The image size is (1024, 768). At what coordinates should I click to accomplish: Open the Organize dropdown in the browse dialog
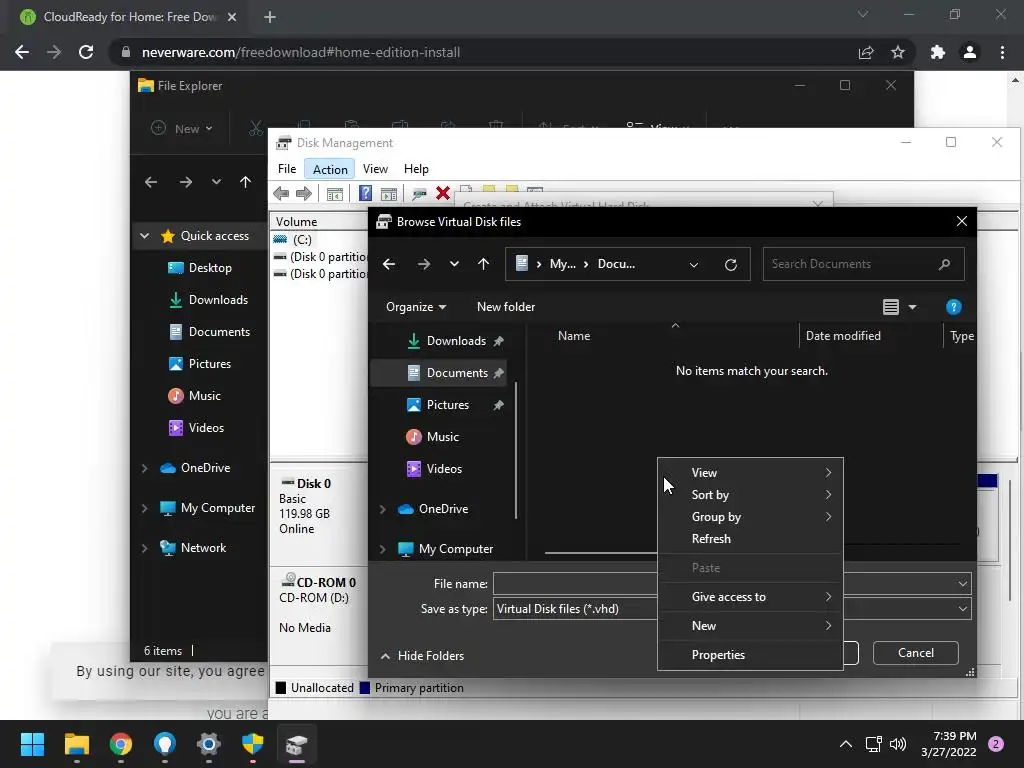[416, 307]
